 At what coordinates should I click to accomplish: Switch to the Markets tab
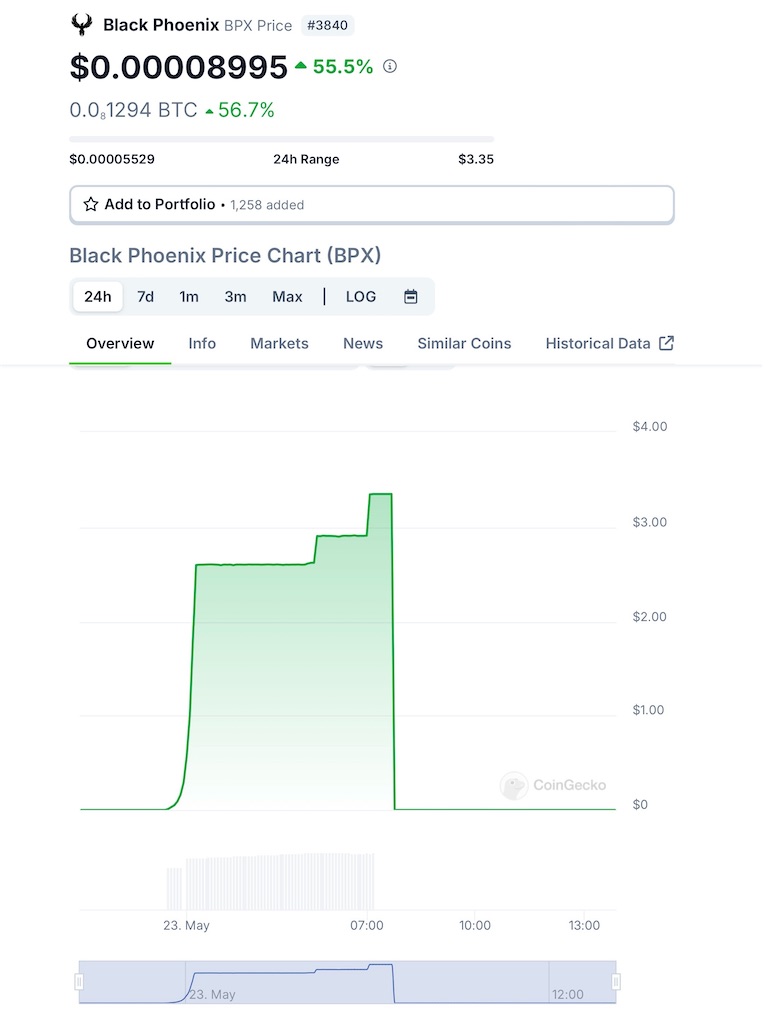point(279,343)
